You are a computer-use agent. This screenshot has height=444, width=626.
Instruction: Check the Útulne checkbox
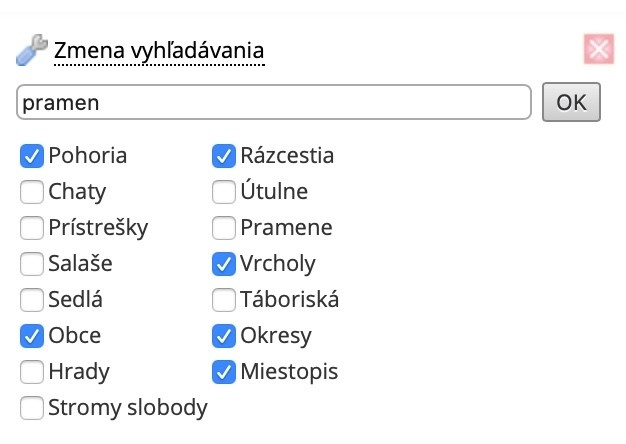click(224, 192)
